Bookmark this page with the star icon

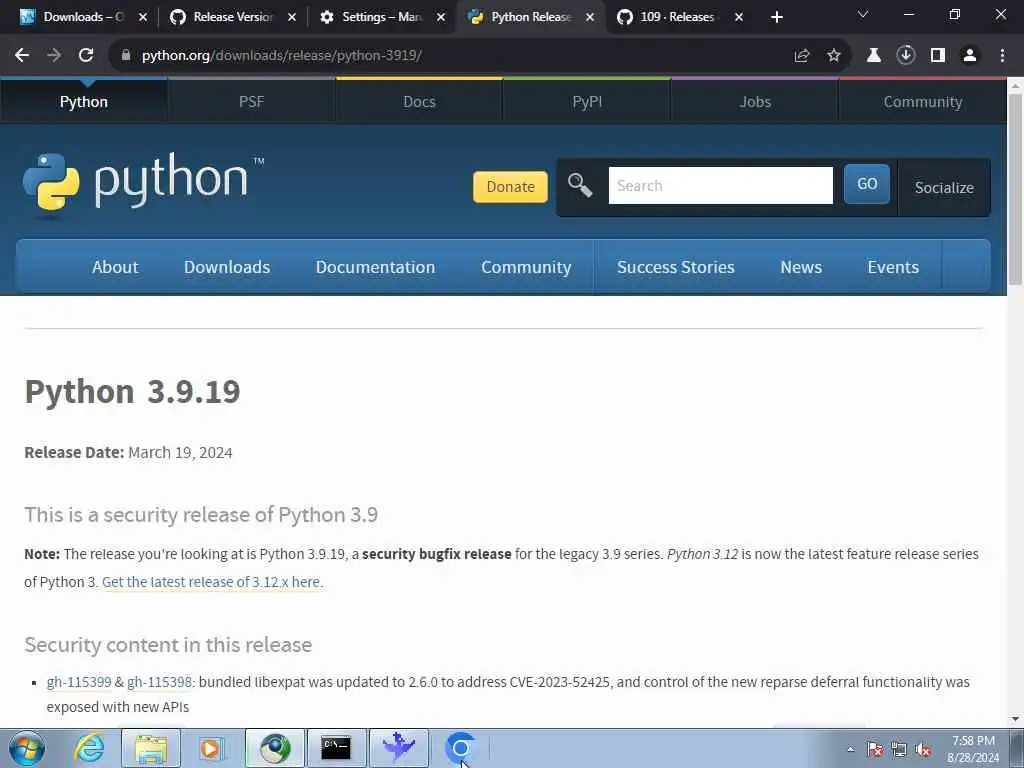(x=834, y=56)
